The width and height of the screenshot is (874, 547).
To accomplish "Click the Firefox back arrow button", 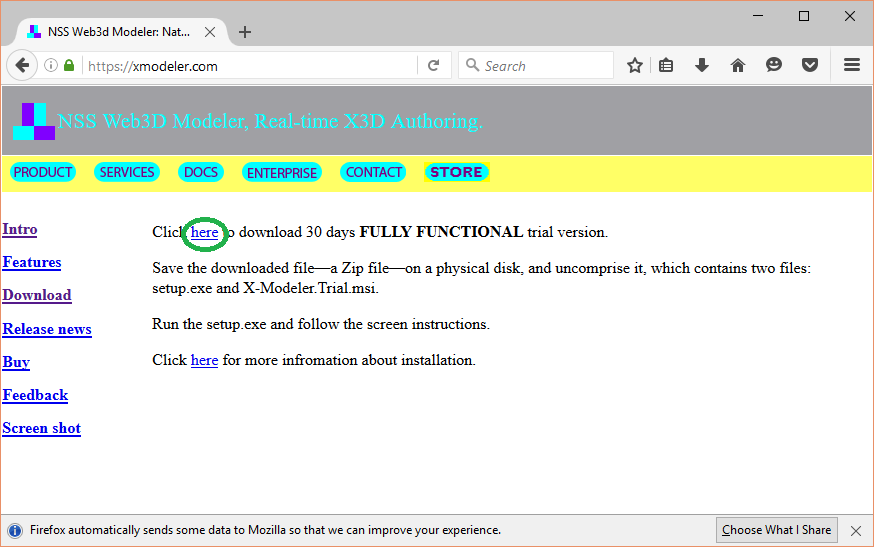I will tap(22, 66).
